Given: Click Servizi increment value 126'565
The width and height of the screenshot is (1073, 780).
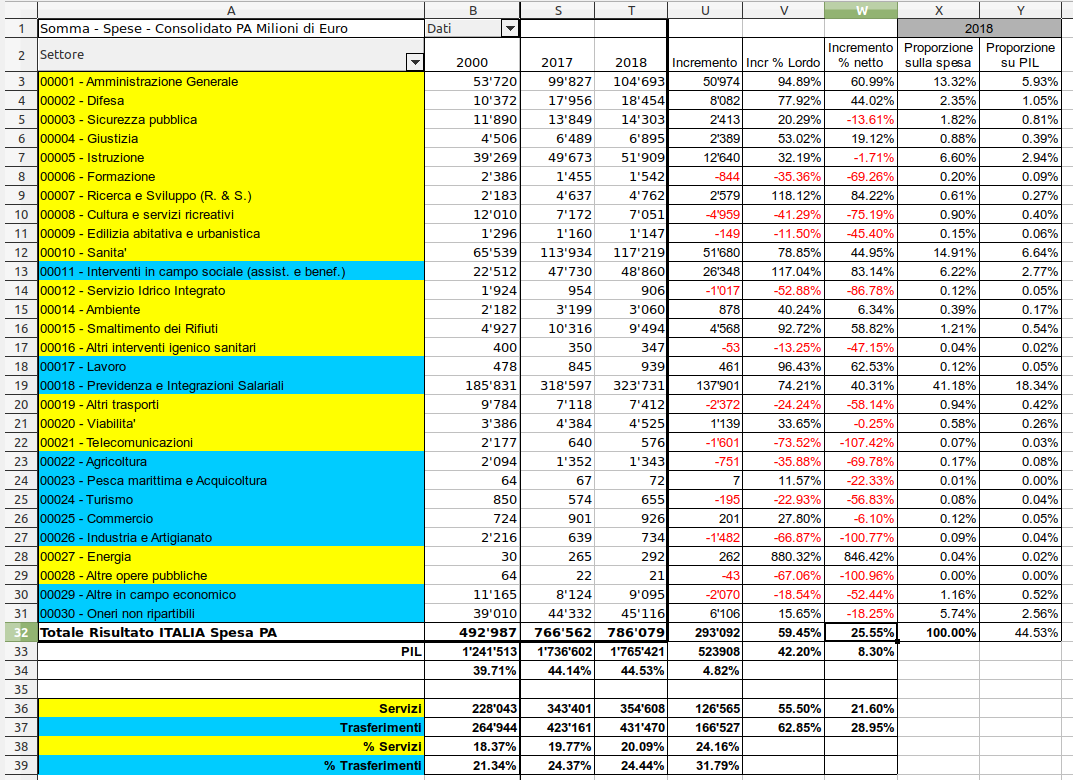Looking at the screenshot, I should pos(705,708).
